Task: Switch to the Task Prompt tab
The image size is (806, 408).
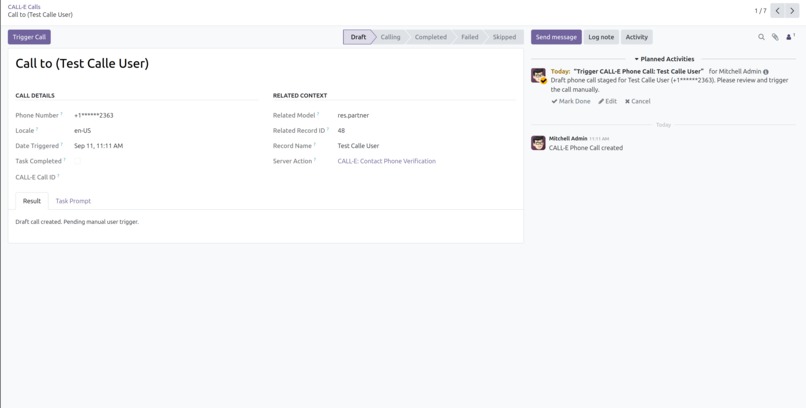Action: [73, 201]
